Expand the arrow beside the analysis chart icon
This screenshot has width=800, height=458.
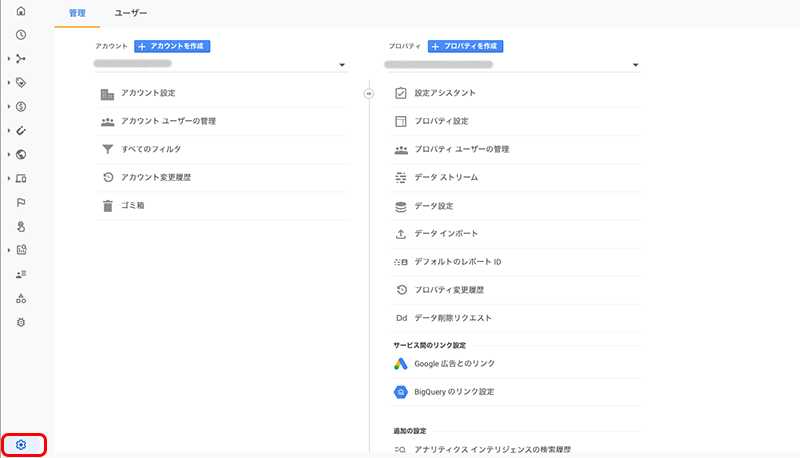[x=9, y=250]
